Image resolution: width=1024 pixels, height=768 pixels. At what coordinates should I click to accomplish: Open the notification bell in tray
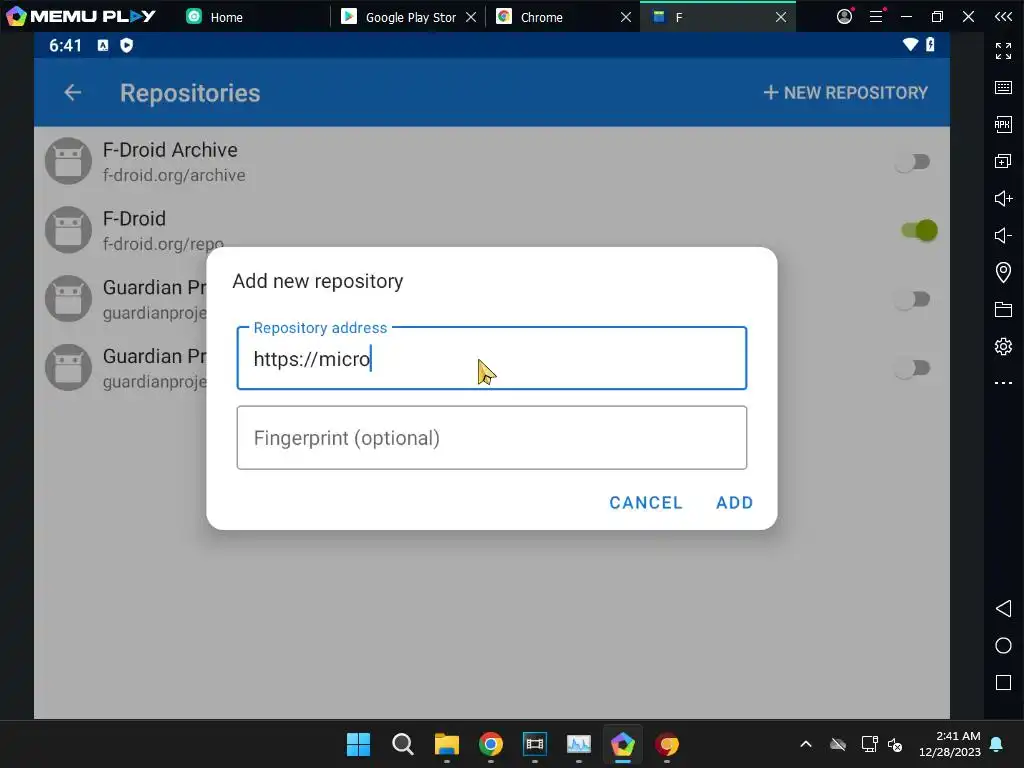click(997, 744)
